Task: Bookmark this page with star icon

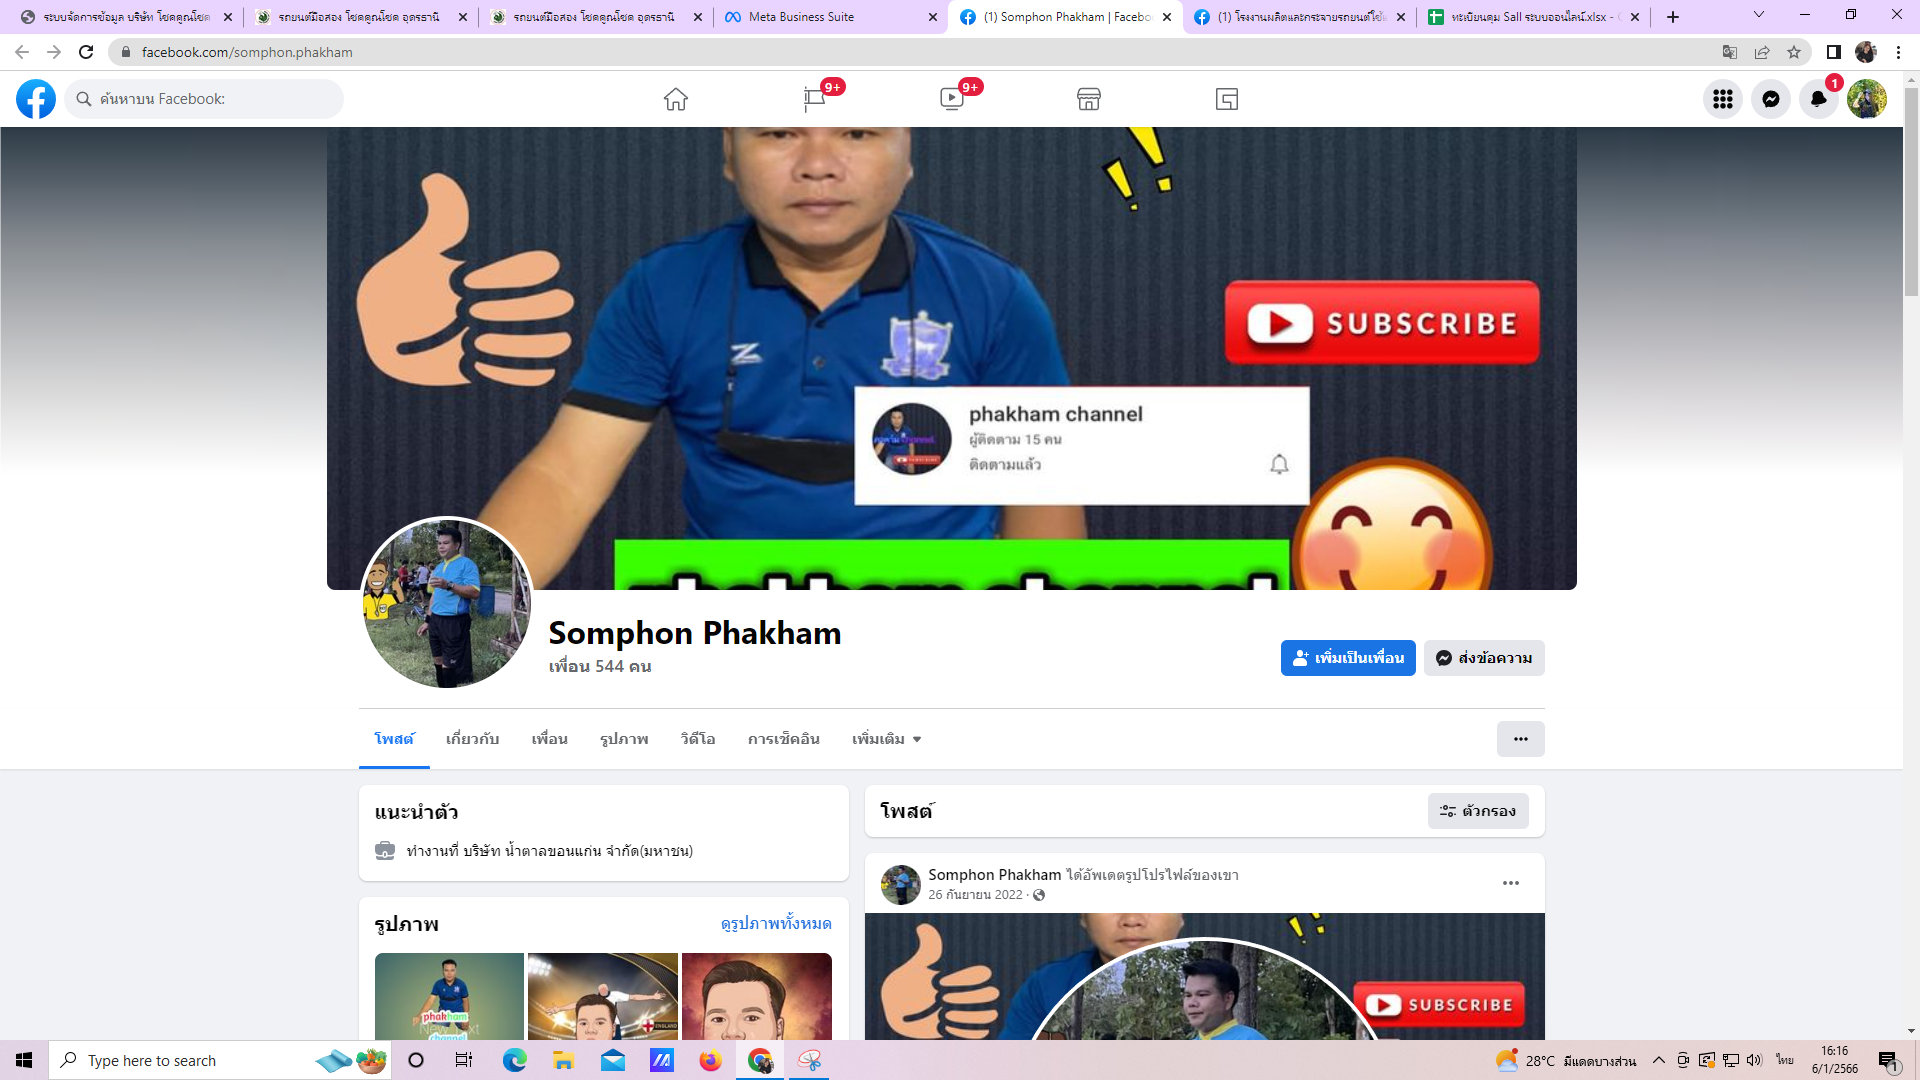Action: 1794,52
